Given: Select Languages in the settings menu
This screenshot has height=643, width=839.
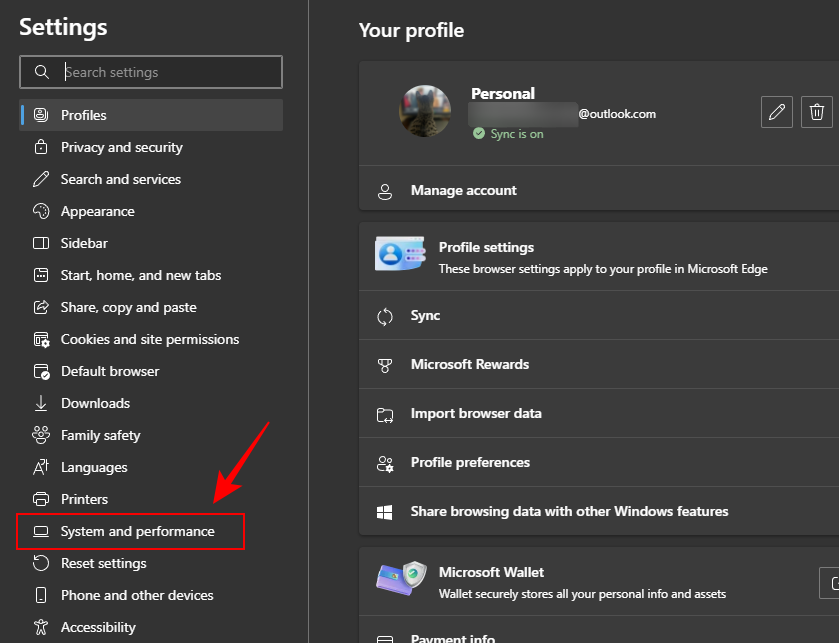Looking at the screenshot, I should 151,467.
